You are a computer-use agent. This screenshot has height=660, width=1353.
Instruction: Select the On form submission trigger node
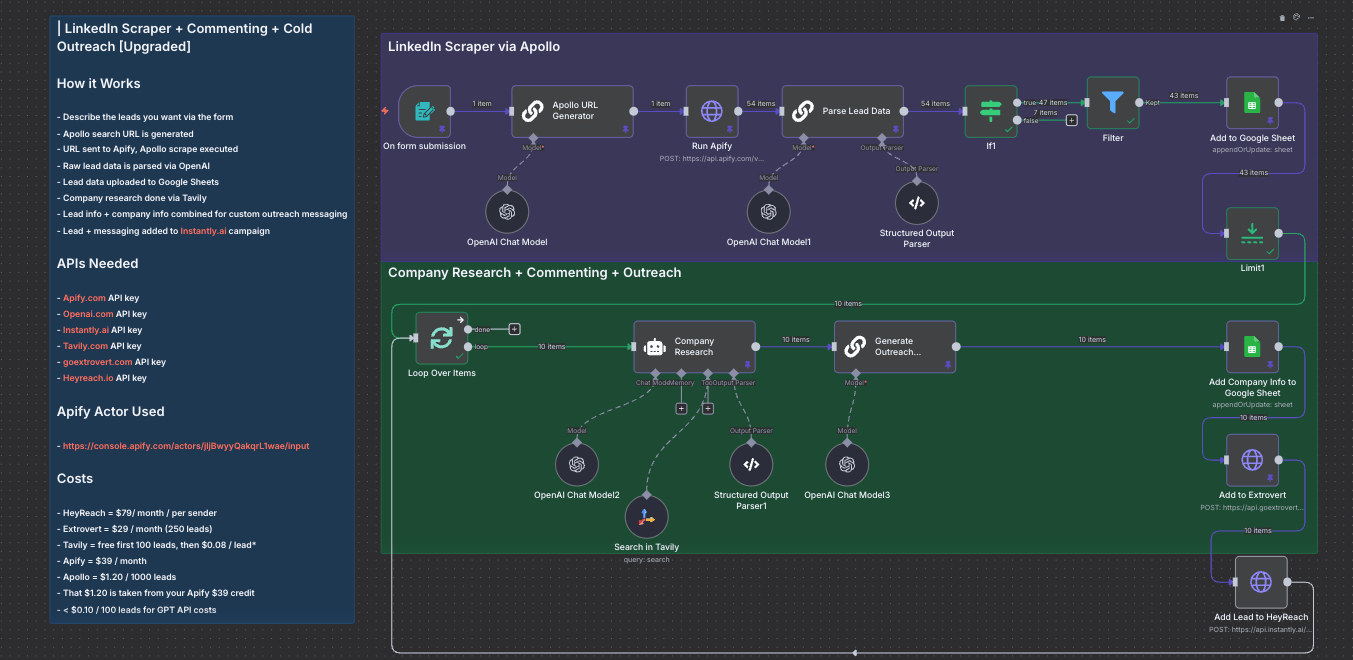coord(424,111)
